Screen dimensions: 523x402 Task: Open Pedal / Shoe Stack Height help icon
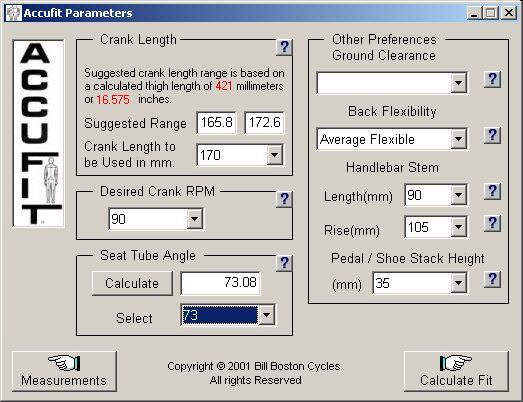point(492,280)
